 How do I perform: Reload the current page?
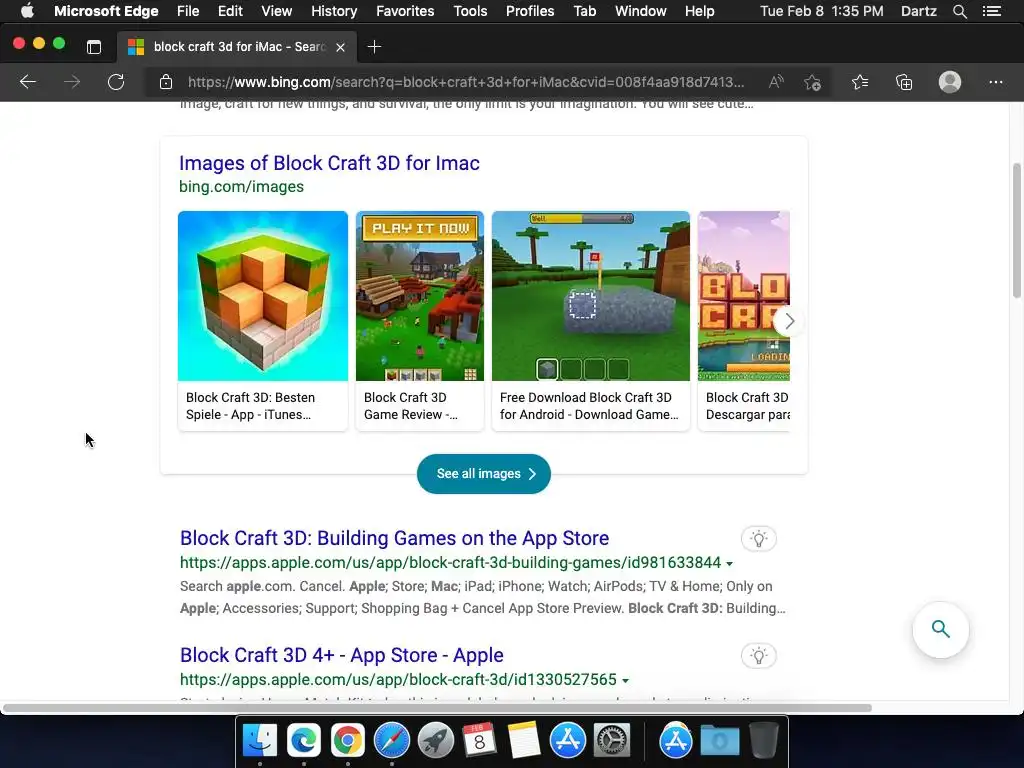pyautogui.click(x=116, y=82)
